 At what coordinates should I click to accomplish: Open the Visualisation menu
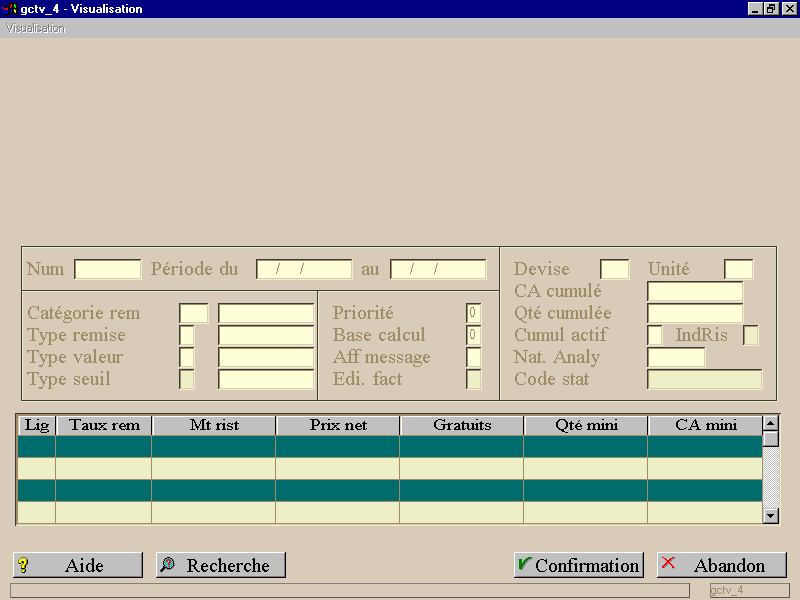point(35,29)
